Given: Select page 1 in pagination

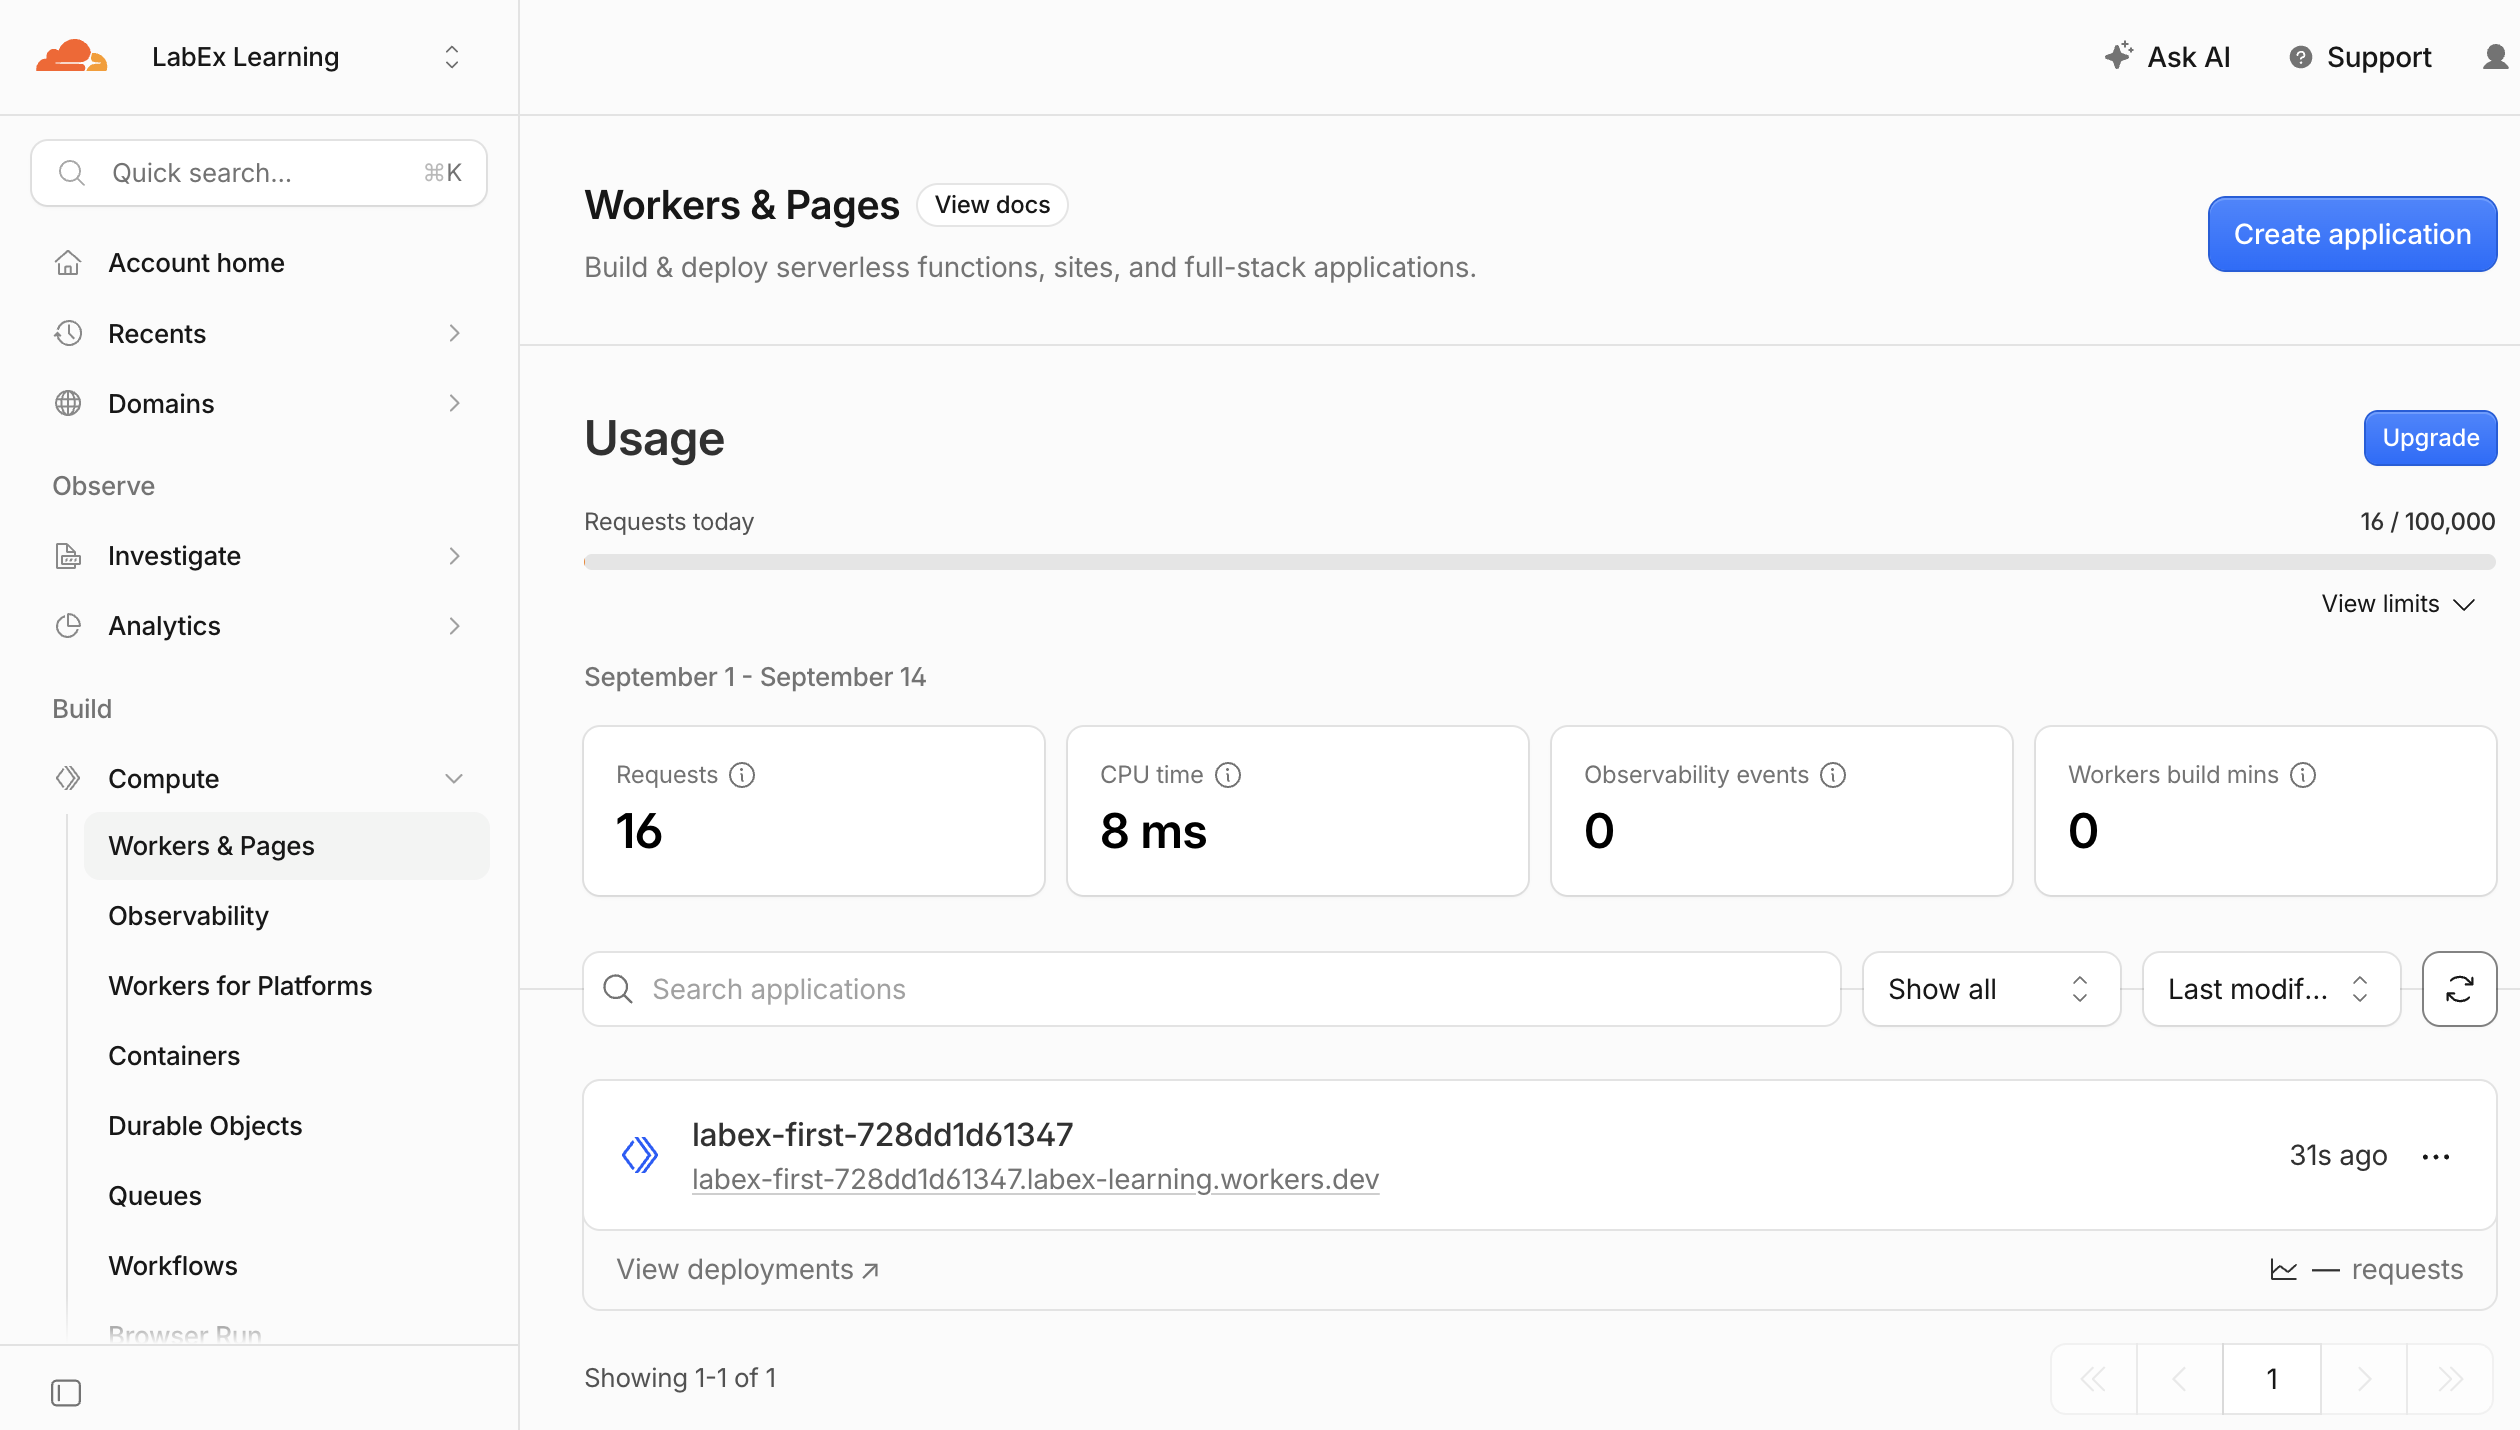Looking at the screenshot, I should pyautogui.click(x=2272, y=1379).
